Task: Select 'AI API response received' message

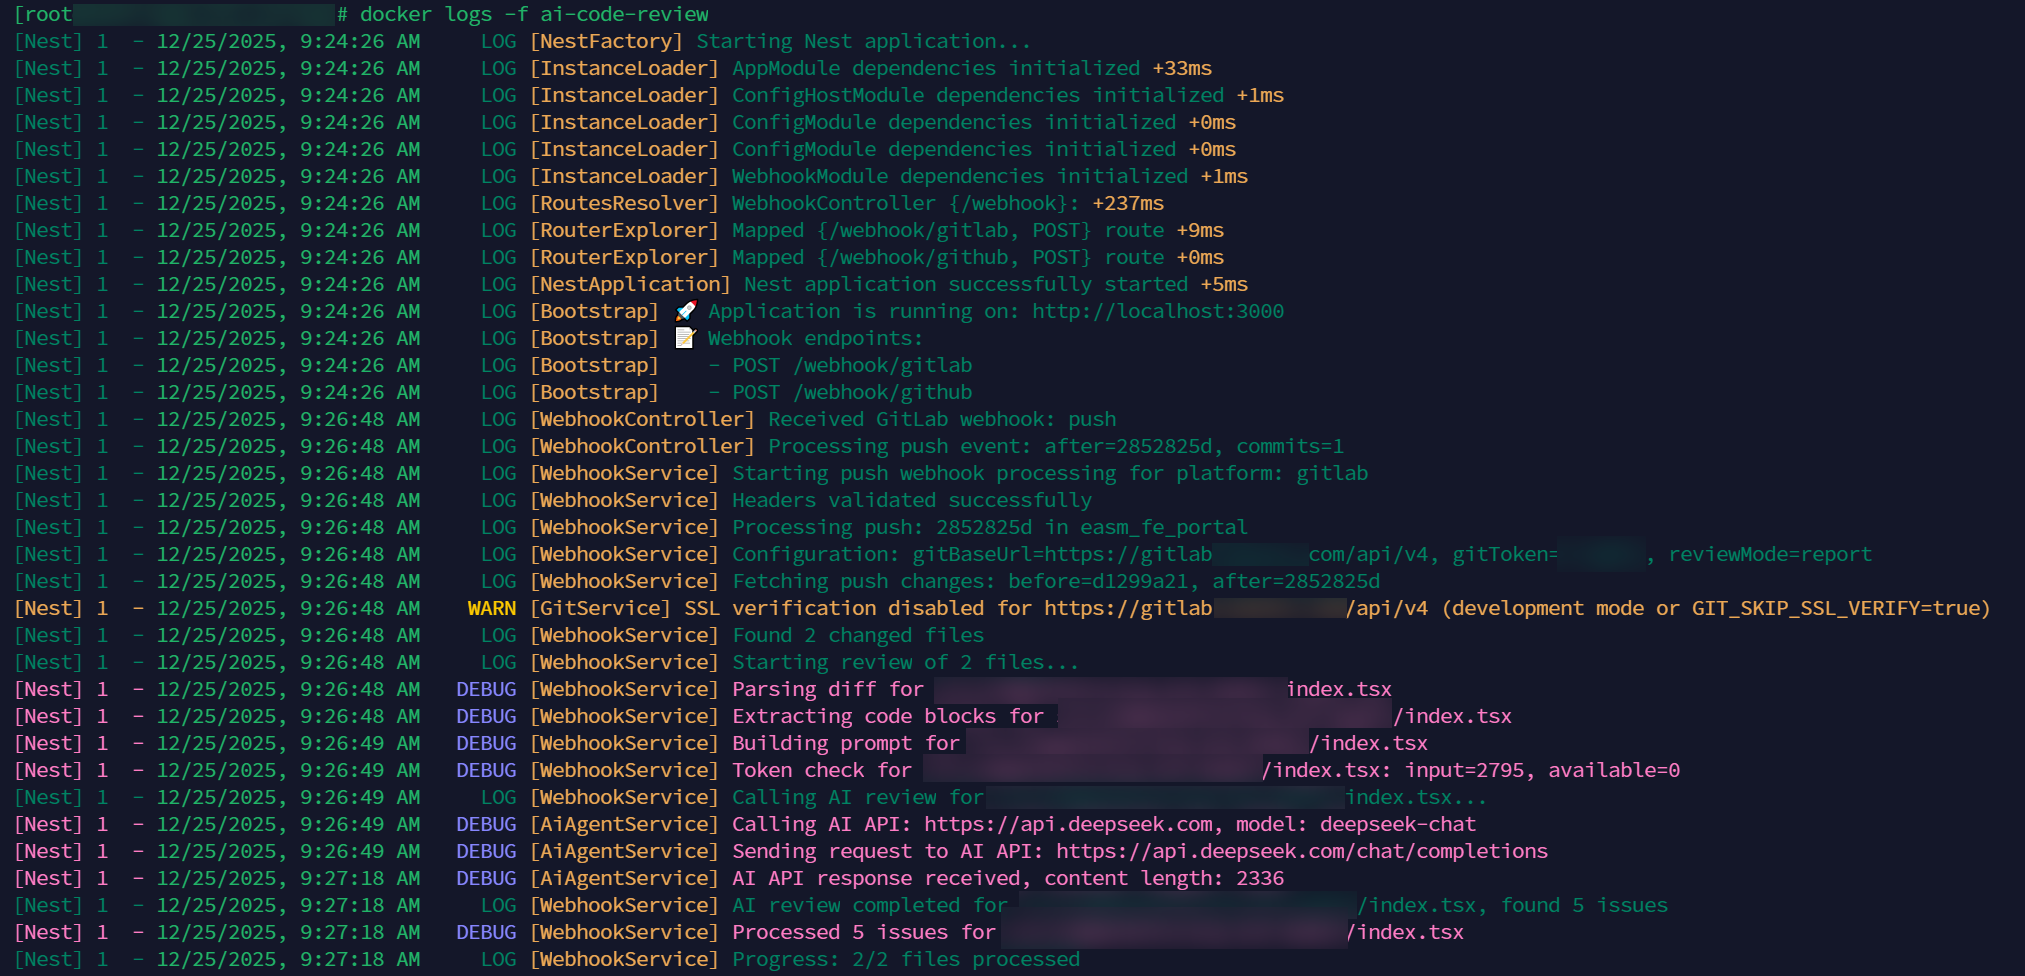Action: click(876, 878)
